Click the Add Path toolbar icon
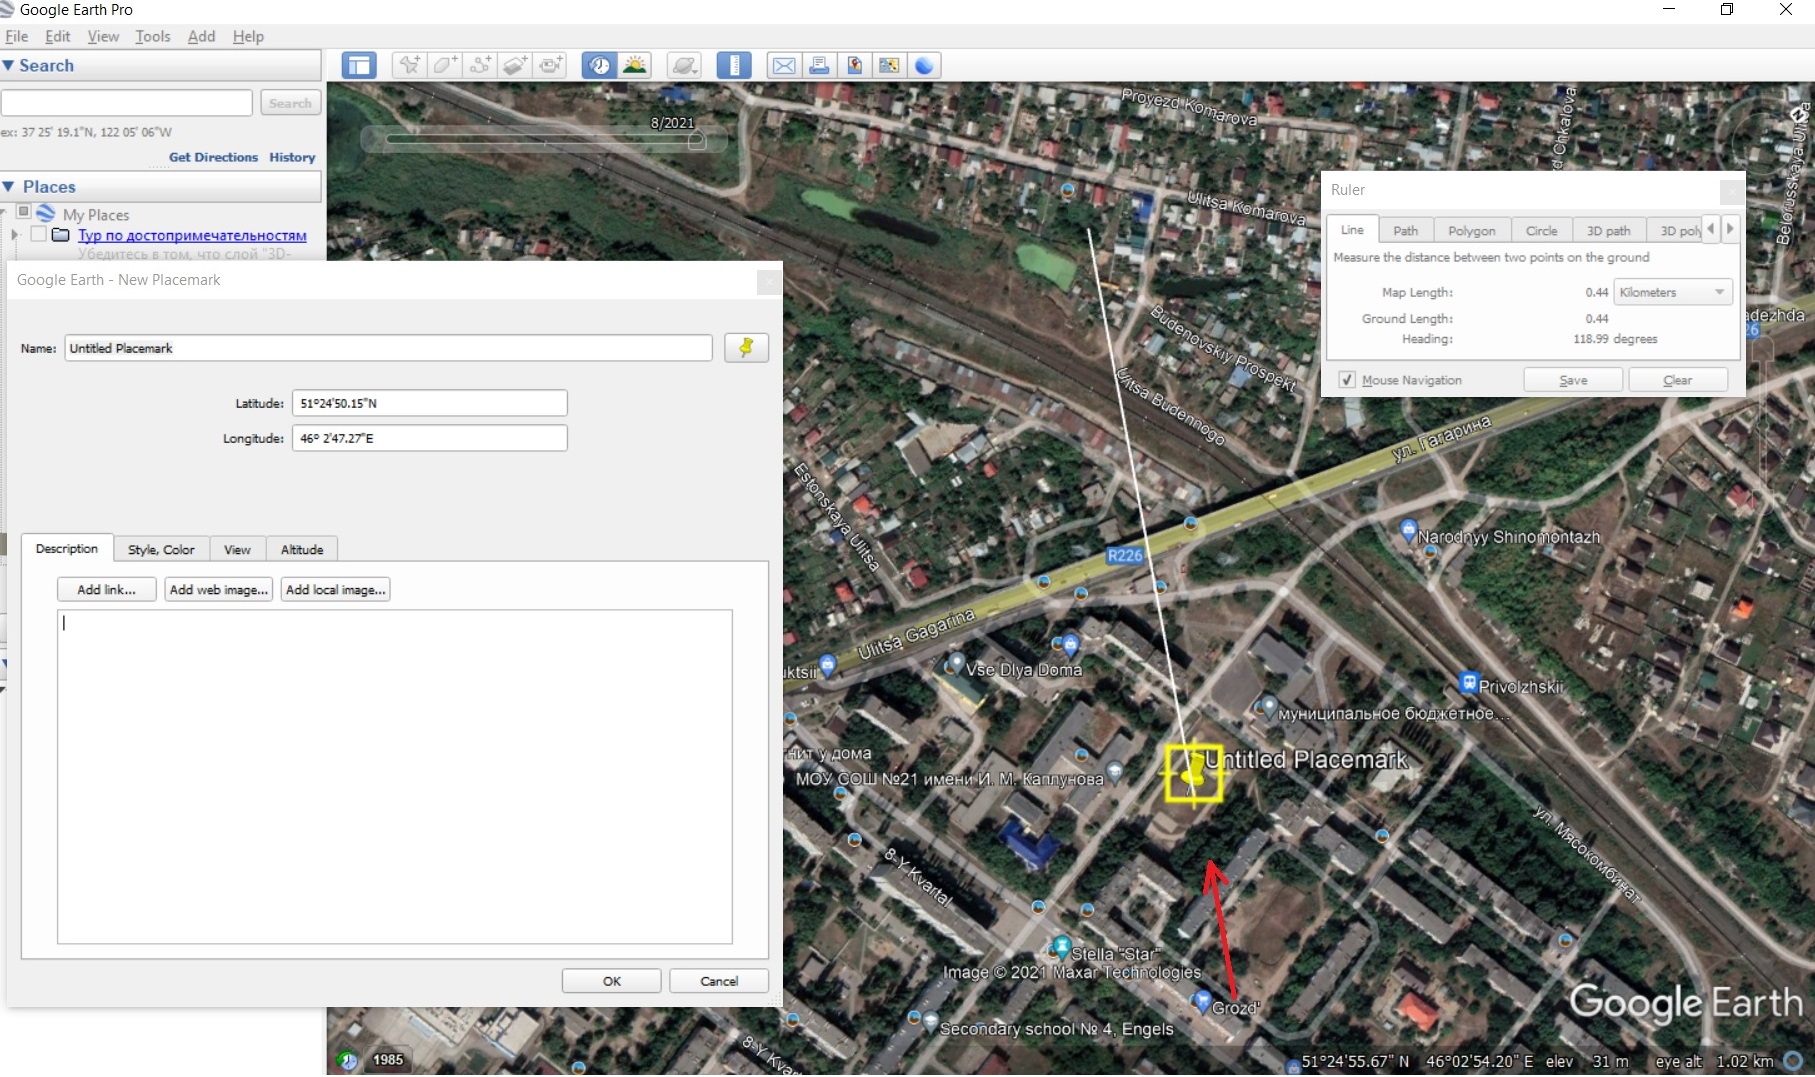Viewport: 1815px width, 1077px height. click(x=480, y=66)
